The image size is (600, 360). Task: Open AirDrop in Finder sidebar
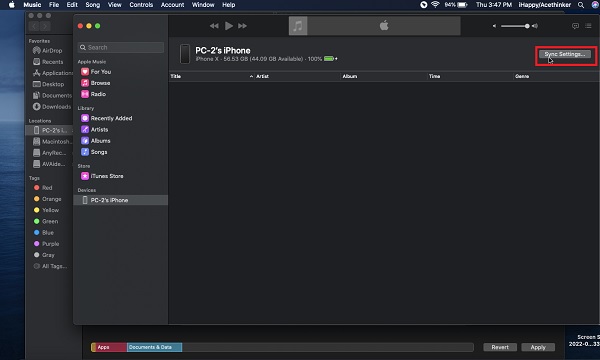pyautogui.click(x=48, y=50)
